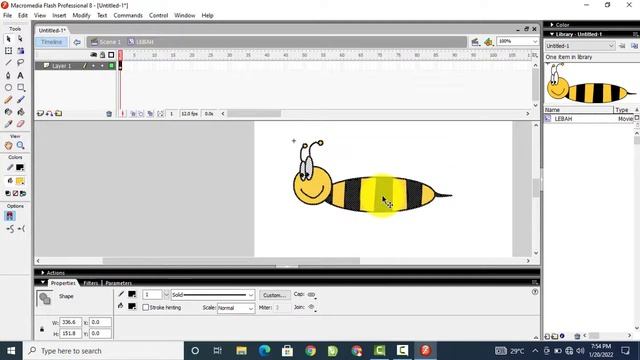Toggle width and height lock
Screen dimensions: 640x360
(42, 329)
